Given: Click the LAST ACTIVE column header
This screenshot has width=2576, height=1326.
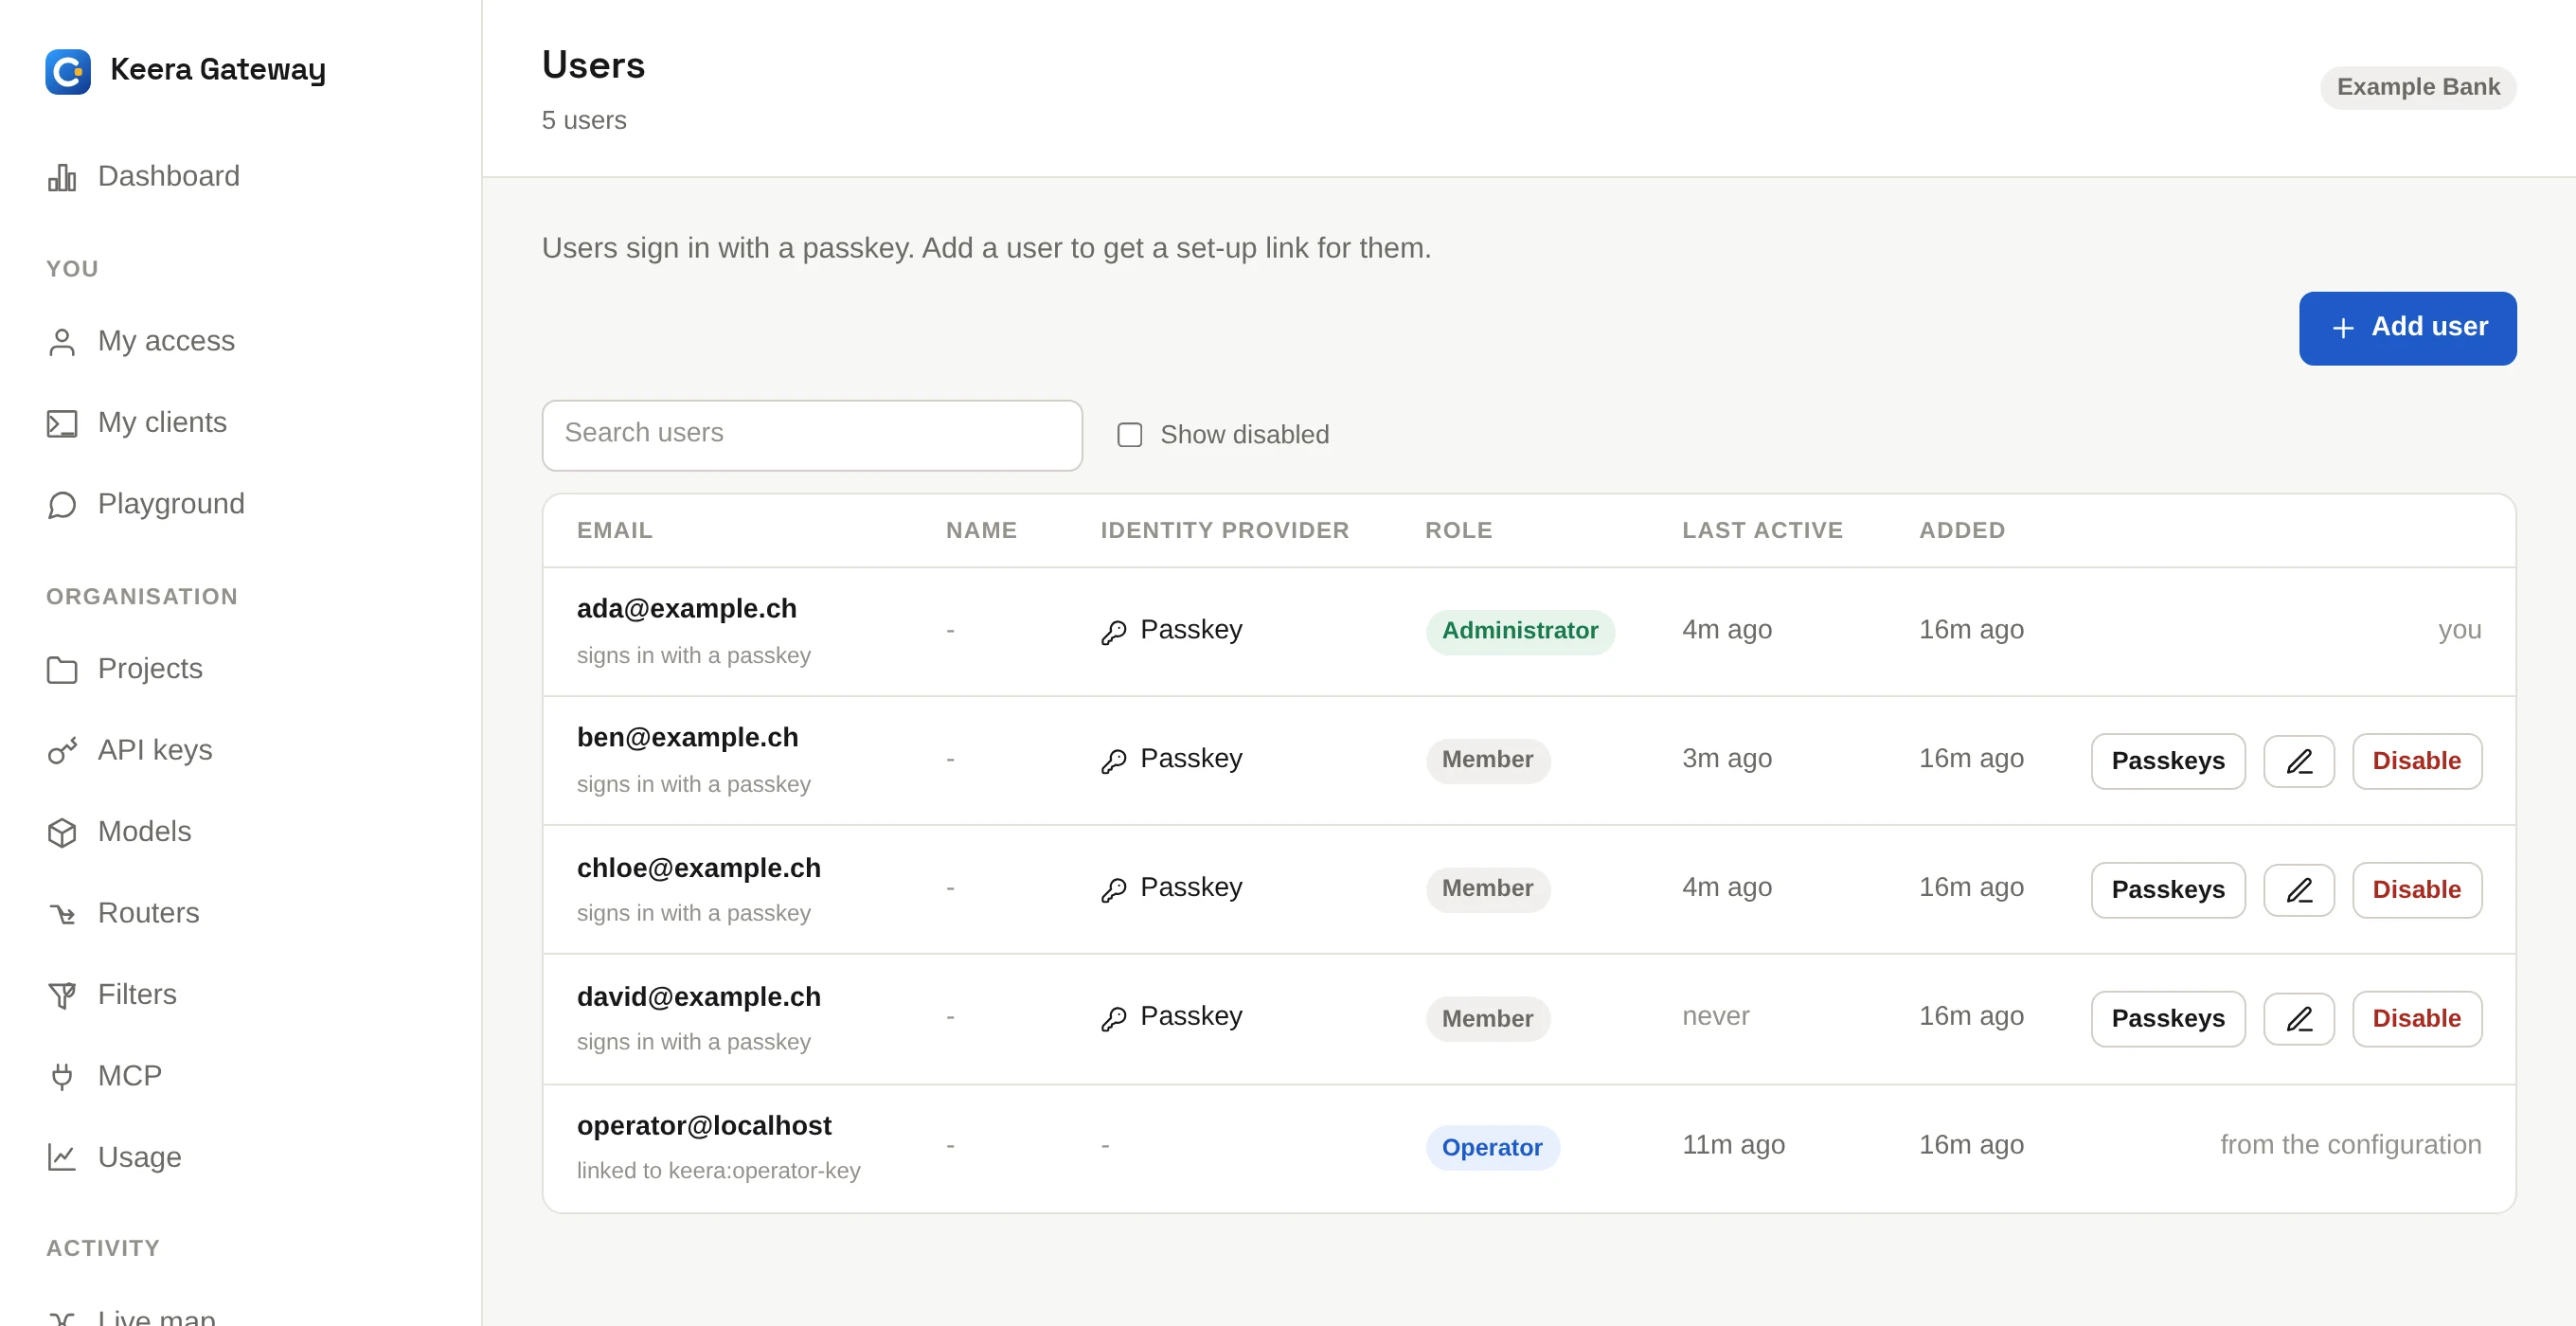Looking at the screenshot, I should [x=1762, y=531].
